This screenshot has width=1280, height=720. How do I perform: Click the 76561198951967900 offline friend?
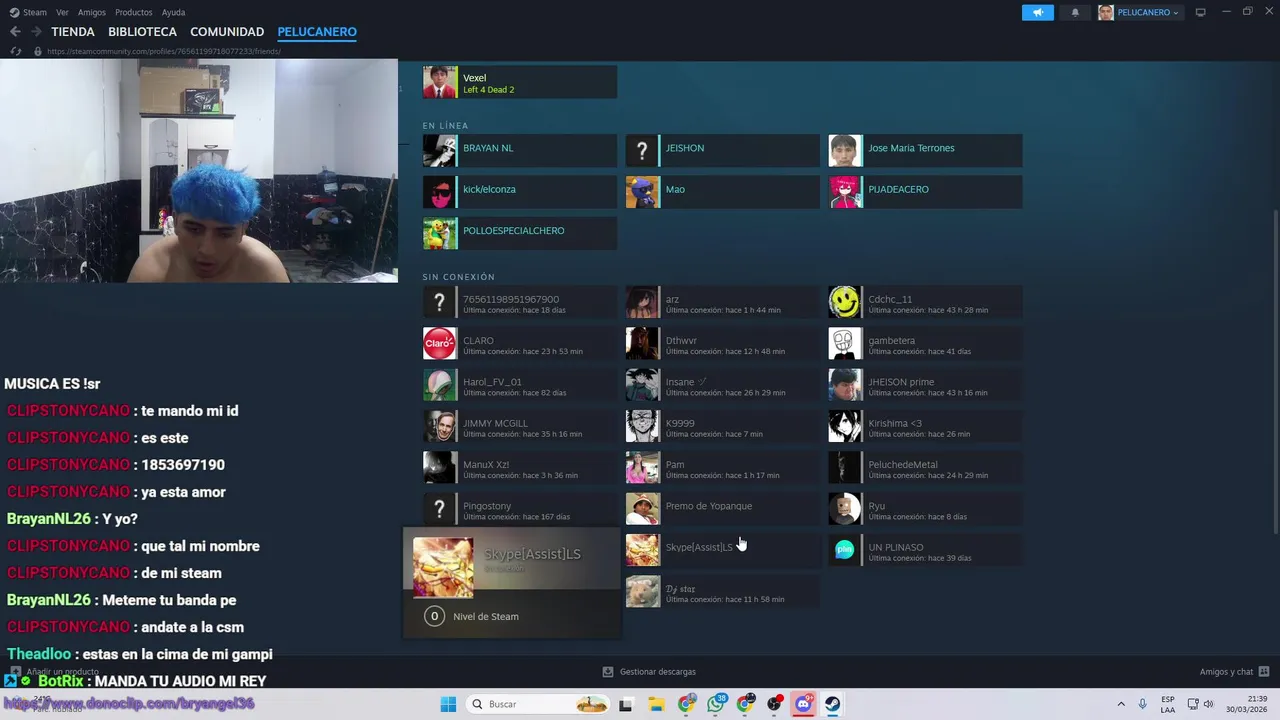click(519, 302)
